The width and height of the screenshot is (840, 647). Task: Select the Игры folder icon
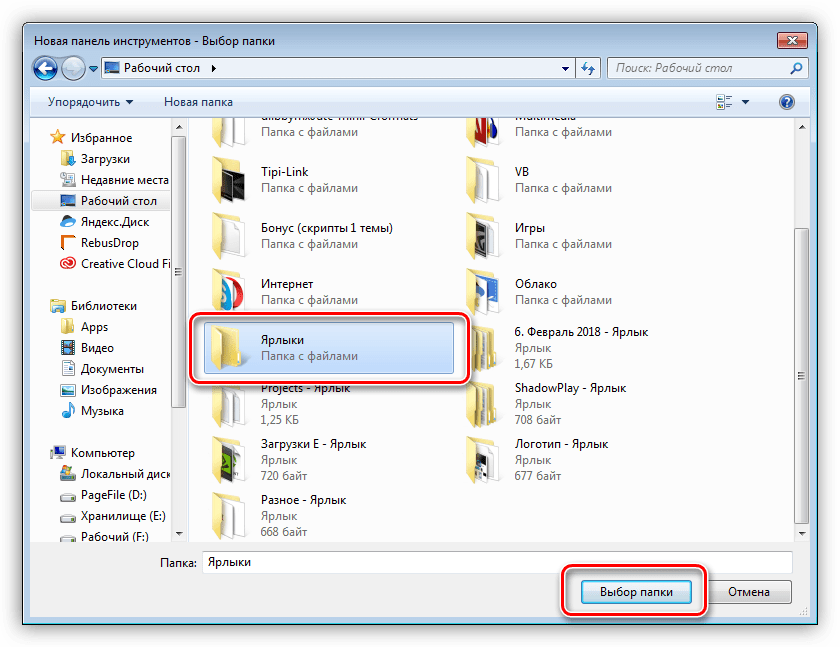pos(484,235)
